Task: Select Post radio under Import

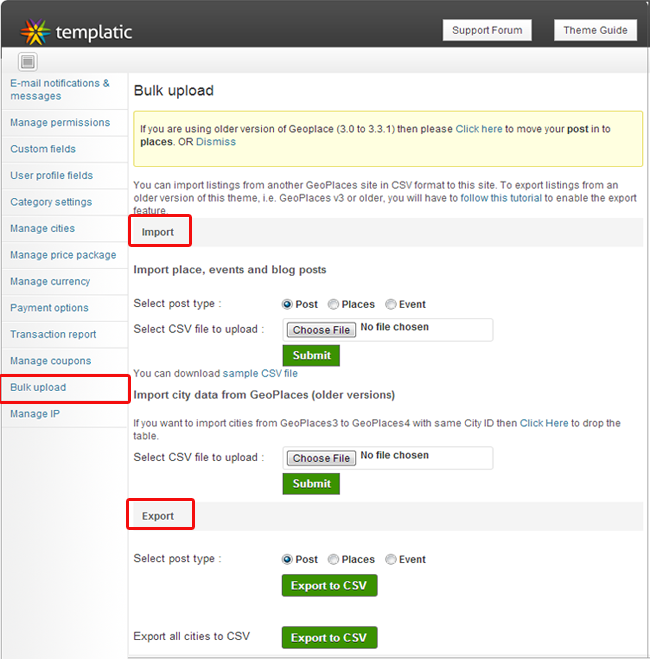Action: click(287, 304)
